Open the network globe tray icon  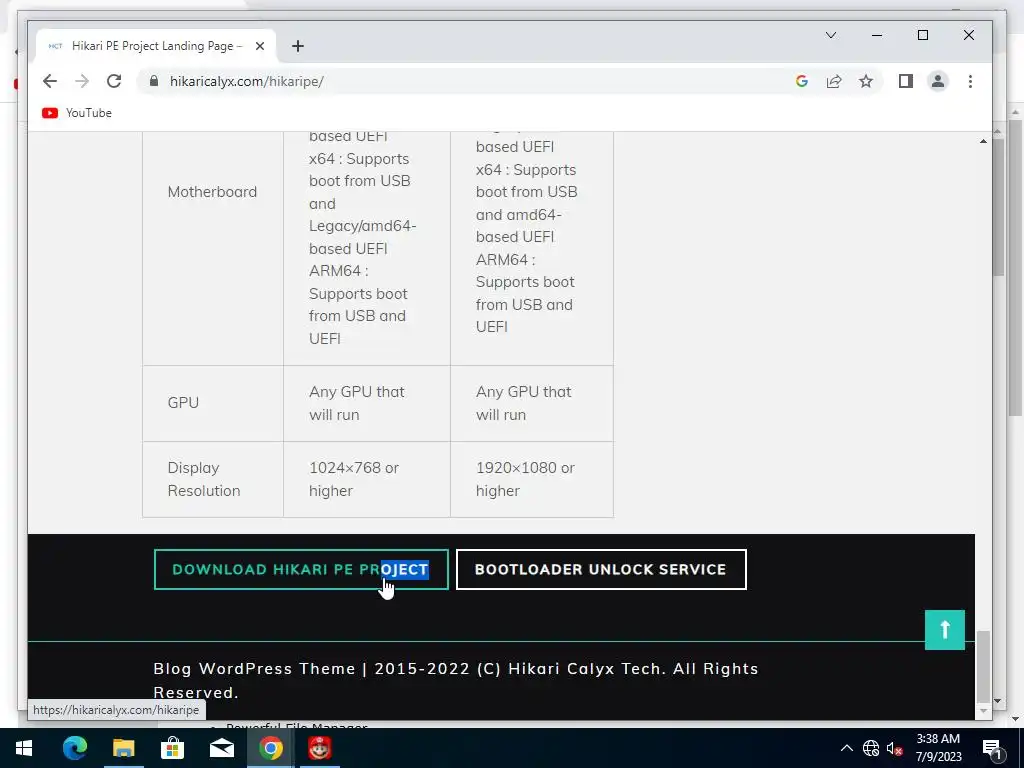(x=871, y=748)
